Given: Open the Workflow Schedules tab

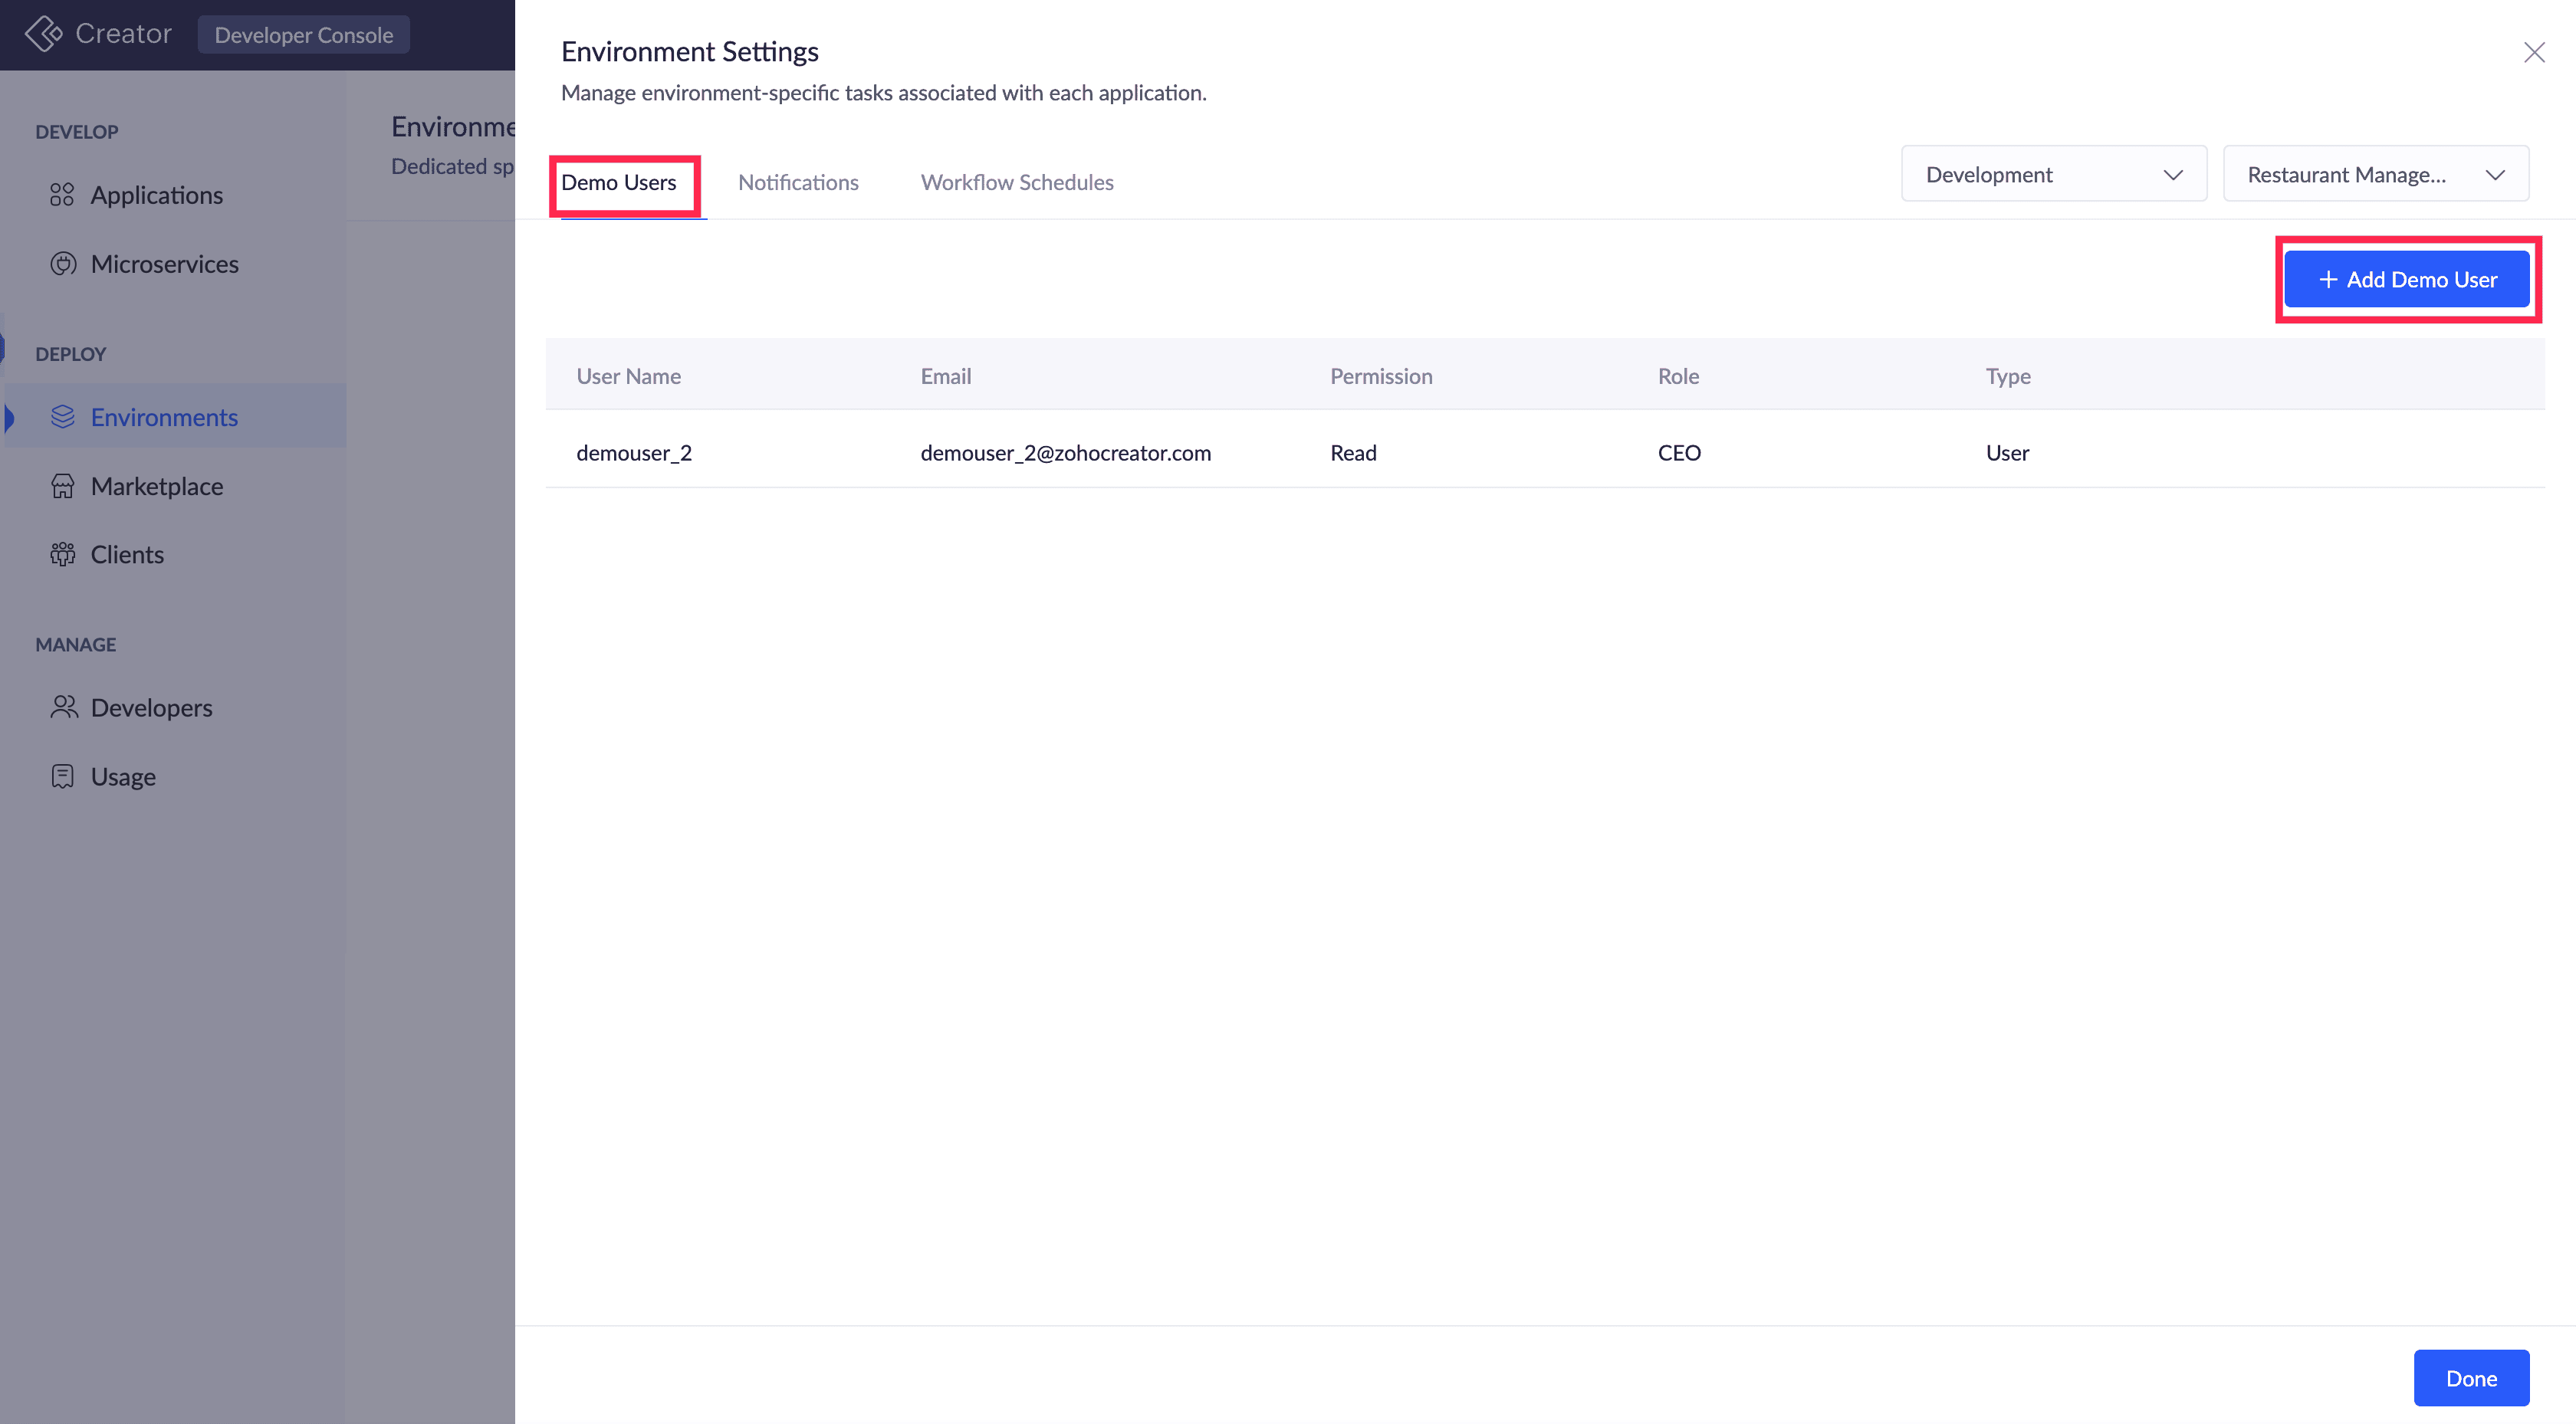Looking at the screenshot, I should pyautogui.click(x=1016, y=182).
